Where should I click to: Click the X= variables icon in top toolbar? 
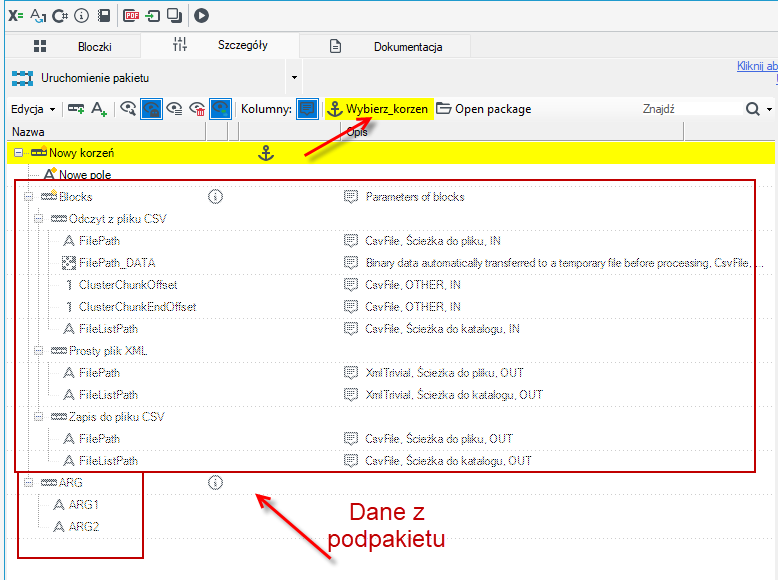pyautogui.click(x=15, y=15)
